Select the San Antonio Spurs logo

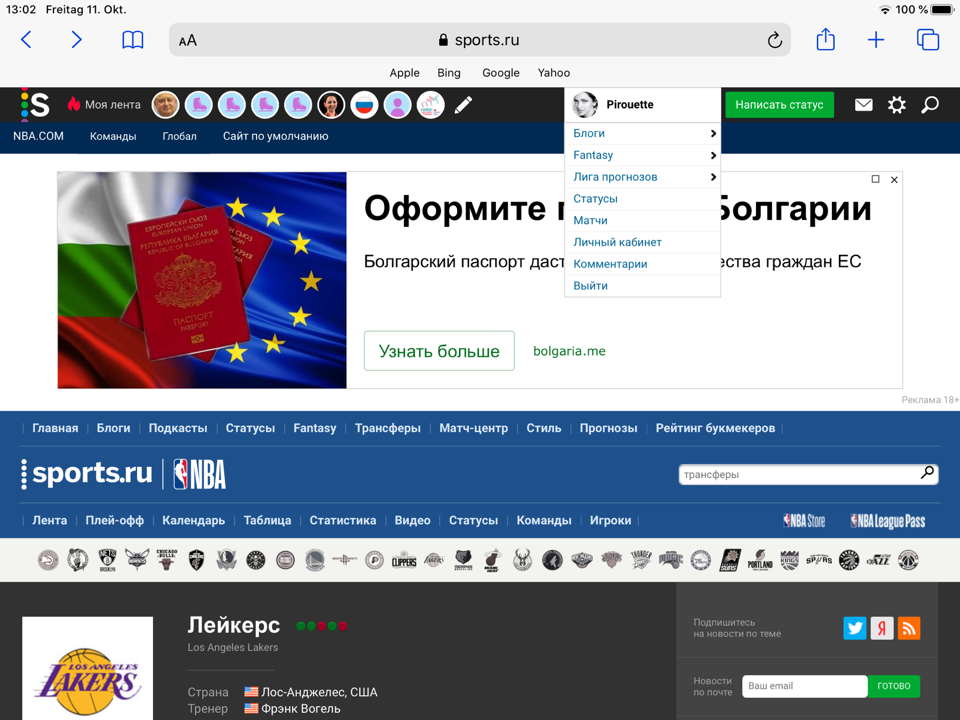(819, 560)
